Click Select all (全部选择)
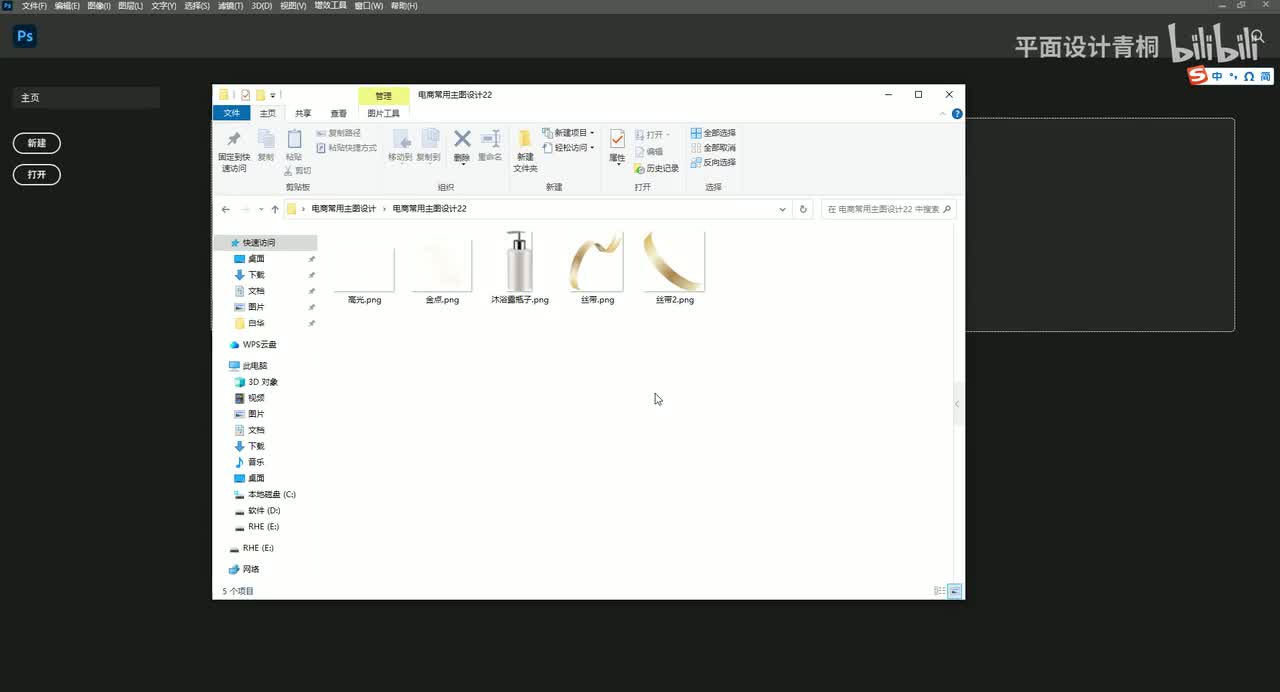 tap(713, 133)
